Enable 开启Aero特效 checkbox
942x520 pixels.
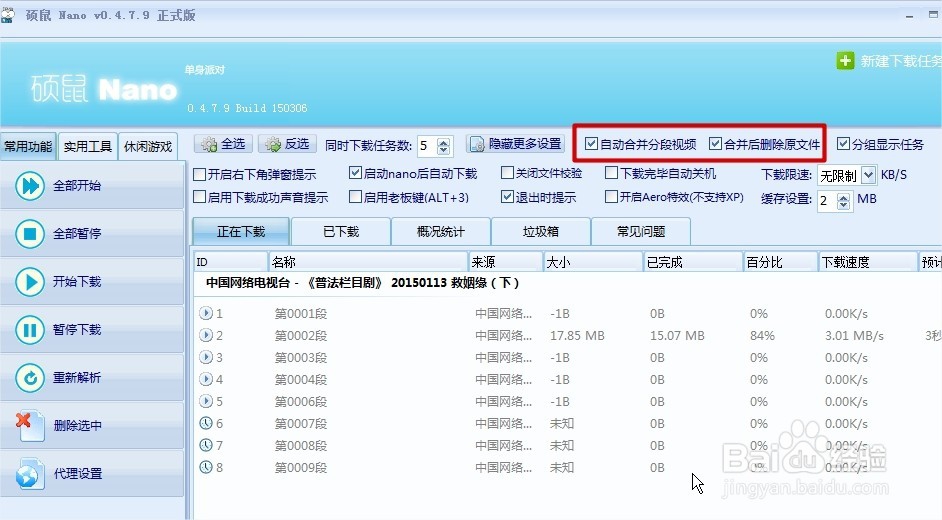click(x=612, y=196)
